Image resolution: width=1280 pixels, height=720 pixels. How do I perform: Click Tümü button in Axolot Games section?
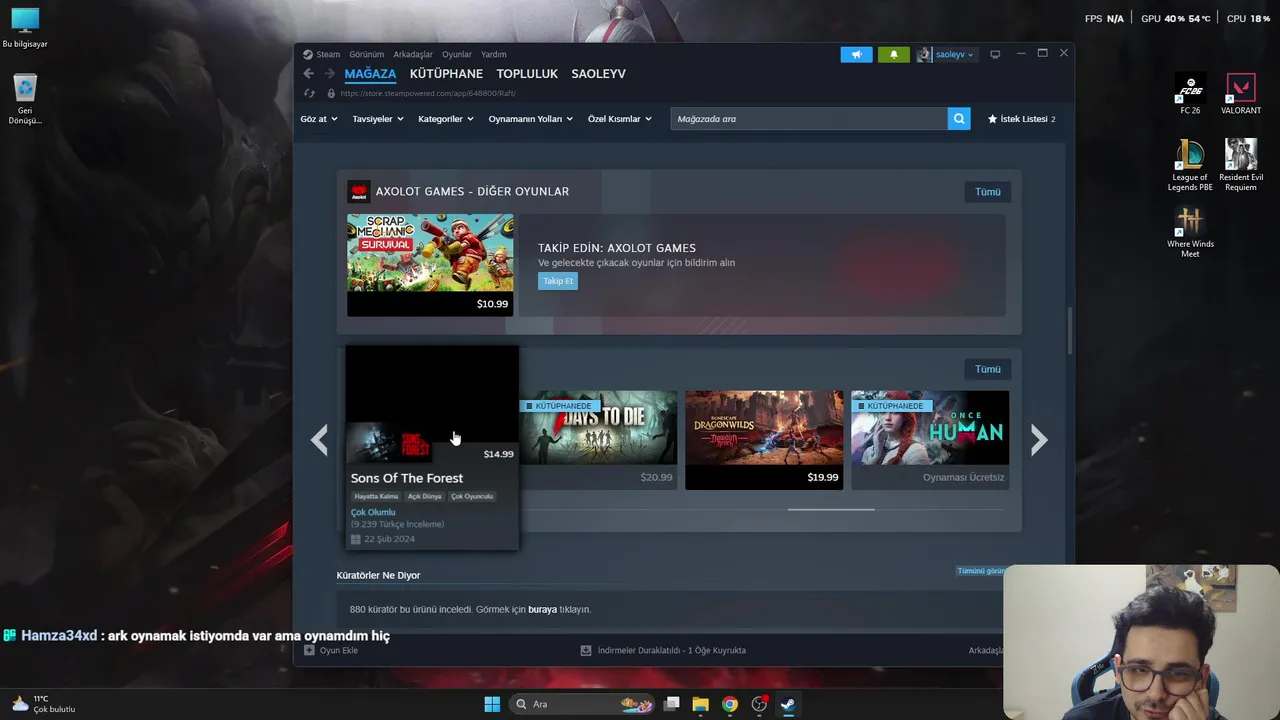coord(988,192)
